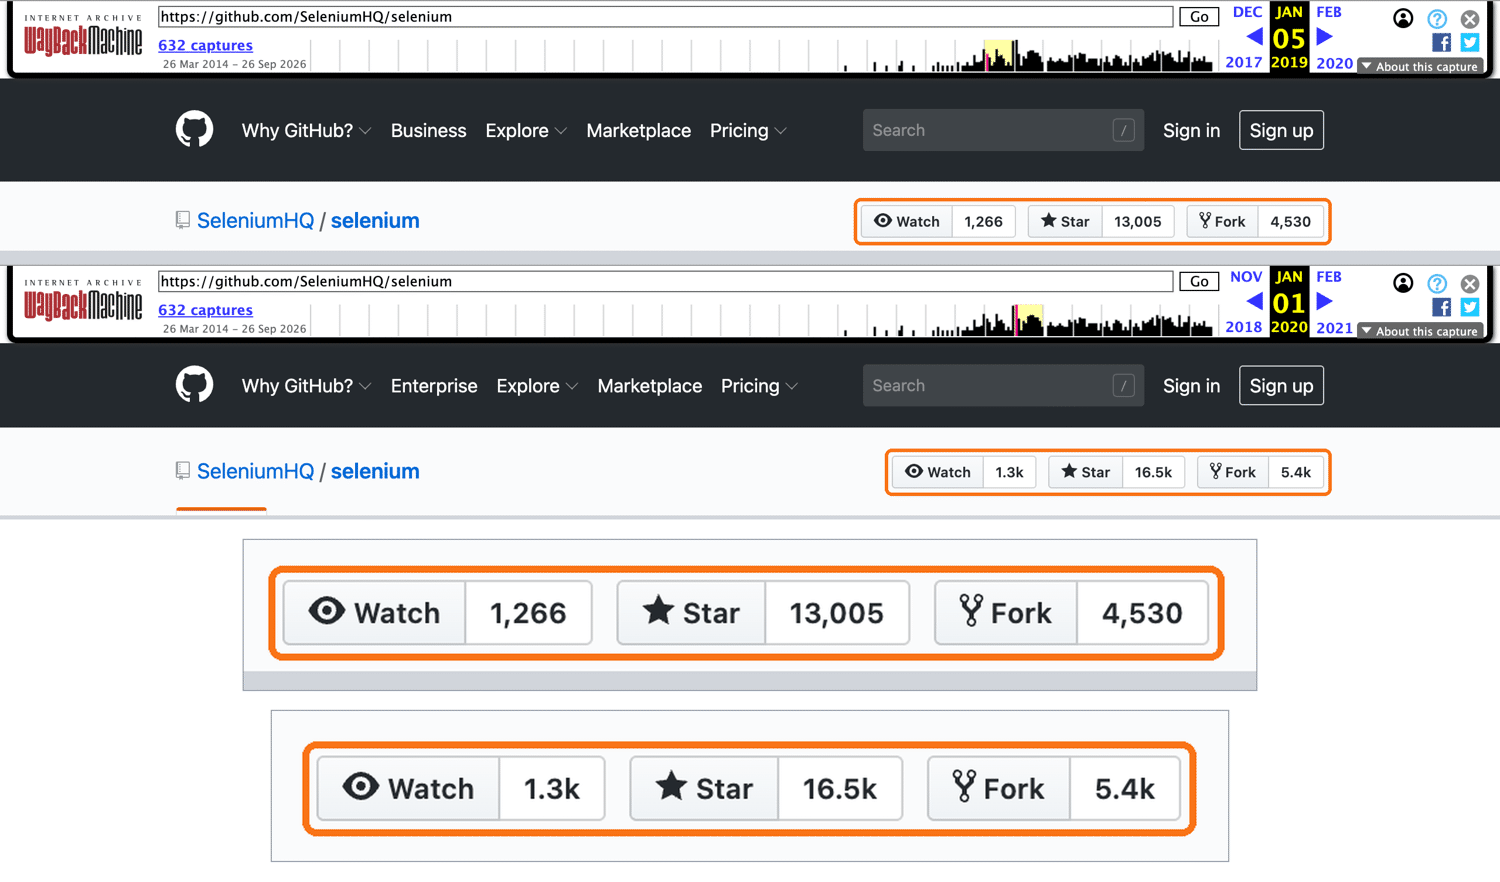Expand Explore menu next to Enterprise

pos(537,385)
